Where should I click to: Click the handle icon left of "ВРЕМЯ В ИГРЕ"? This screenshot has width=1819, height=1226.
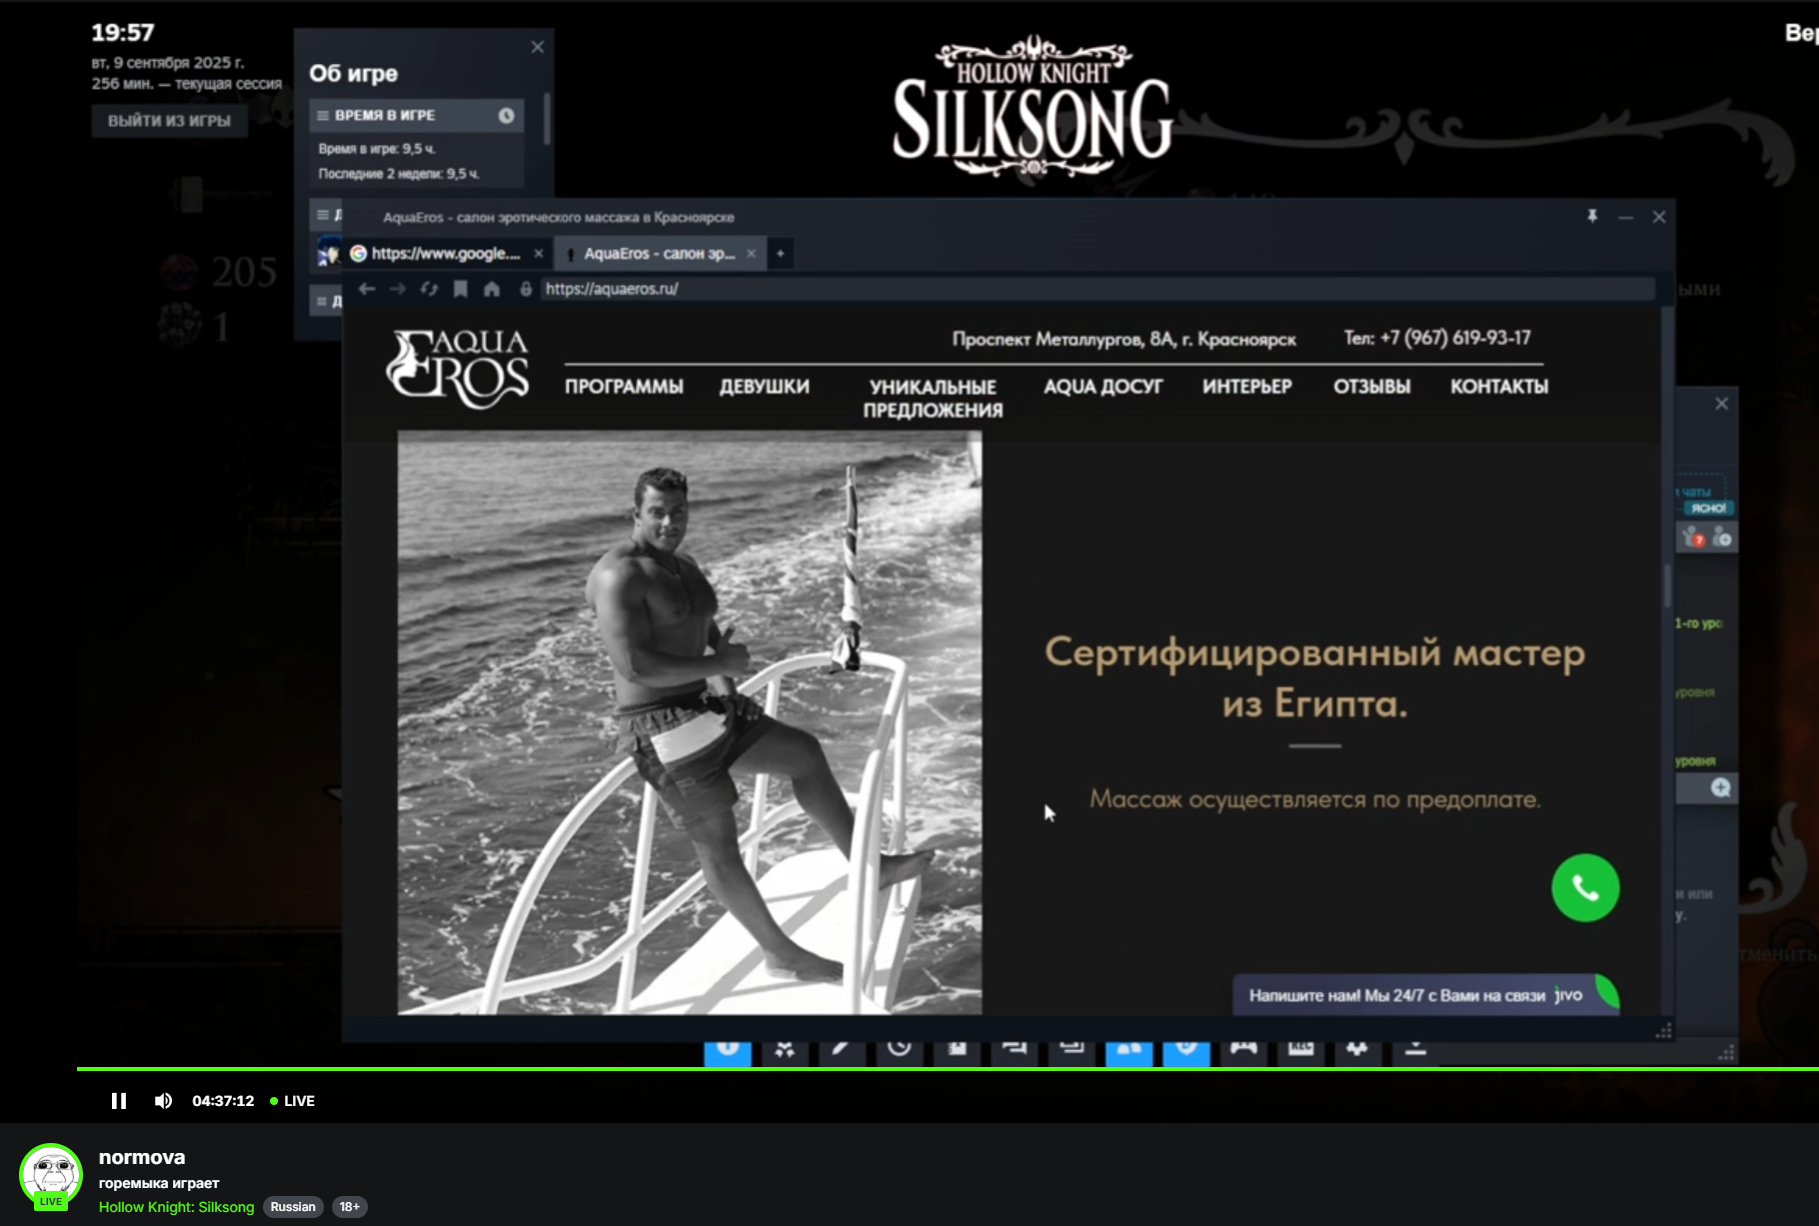[x=323, y=116]
